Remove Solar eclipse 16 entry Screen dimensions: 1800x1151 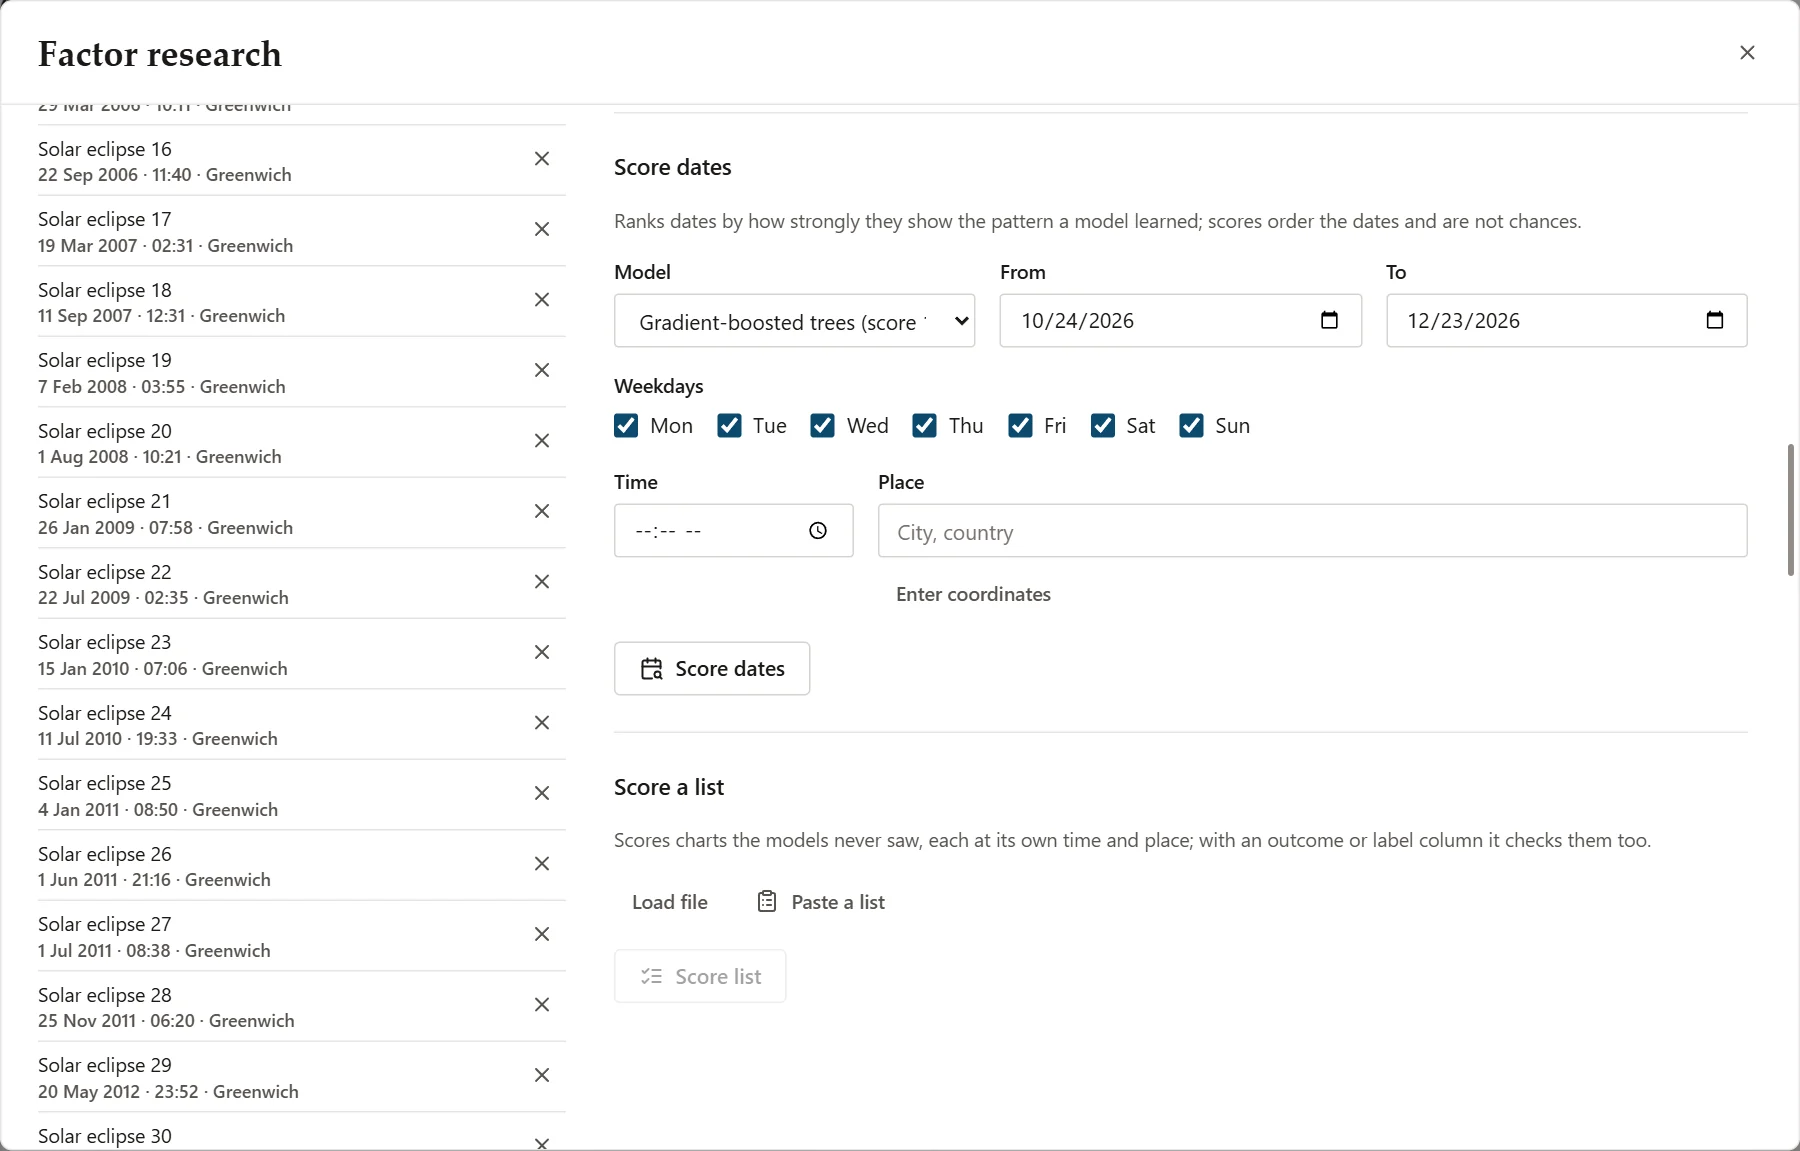(542, 159)
